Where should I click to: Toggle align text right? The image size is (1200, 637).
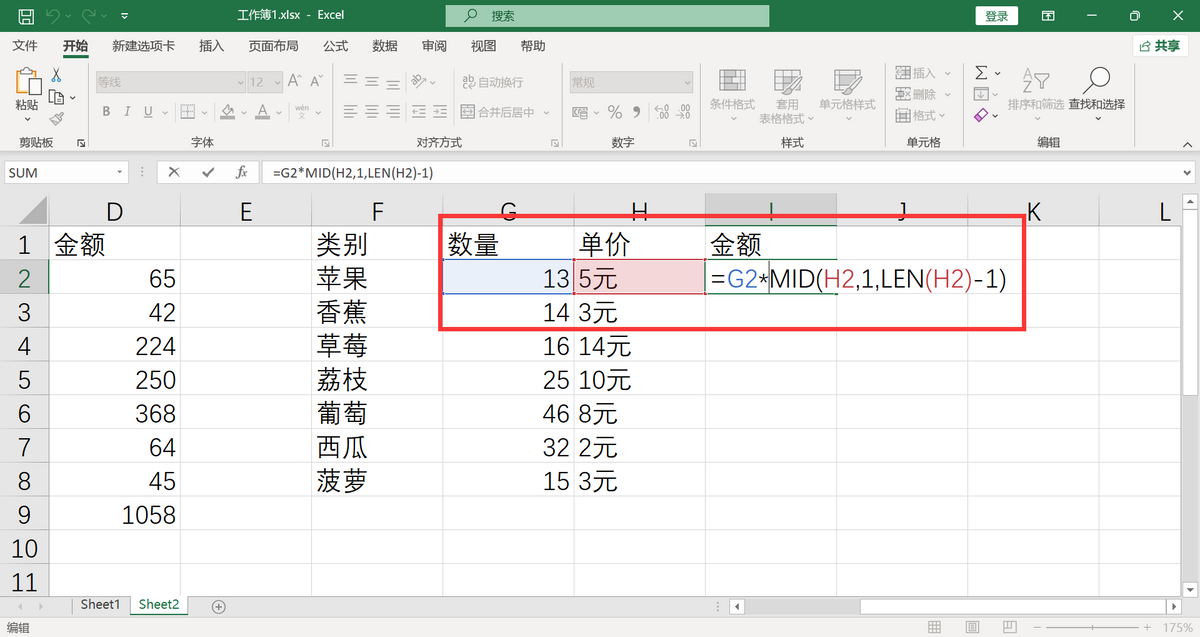395,112
